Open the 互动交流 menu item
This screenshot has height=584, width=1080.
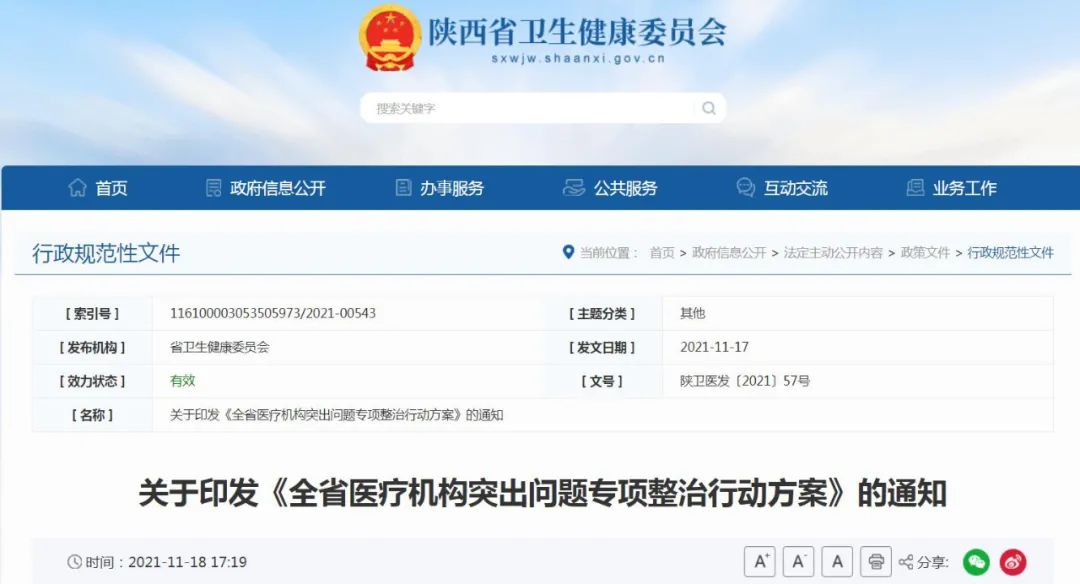[x=782, y=188]
